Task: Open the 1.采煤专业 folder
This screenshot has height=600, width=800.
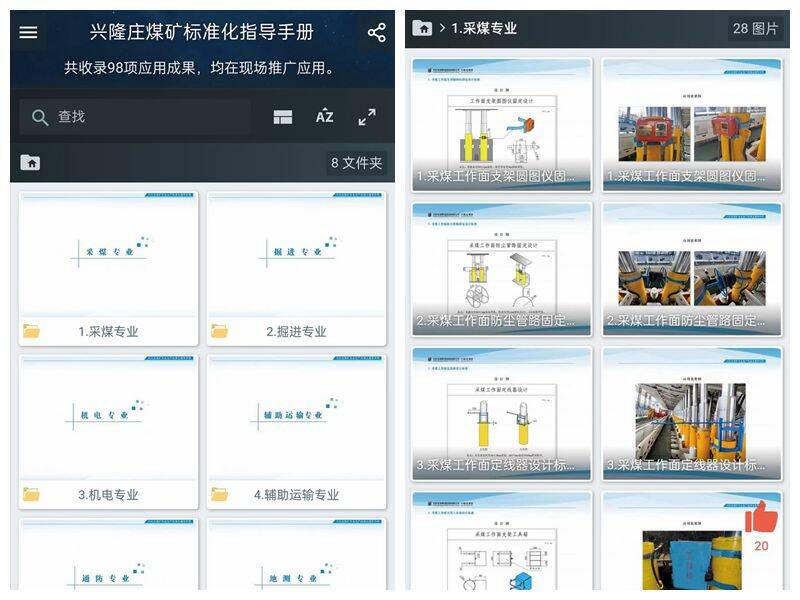Action: click(x=108, y=268)
